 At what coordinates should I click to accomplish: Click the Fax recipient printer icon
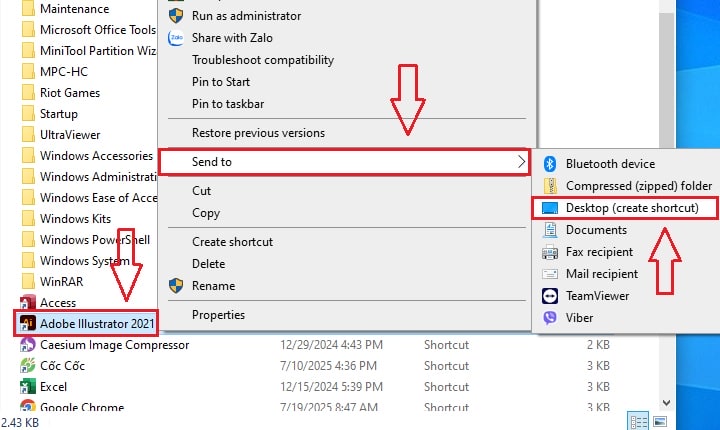coord(550,252)
